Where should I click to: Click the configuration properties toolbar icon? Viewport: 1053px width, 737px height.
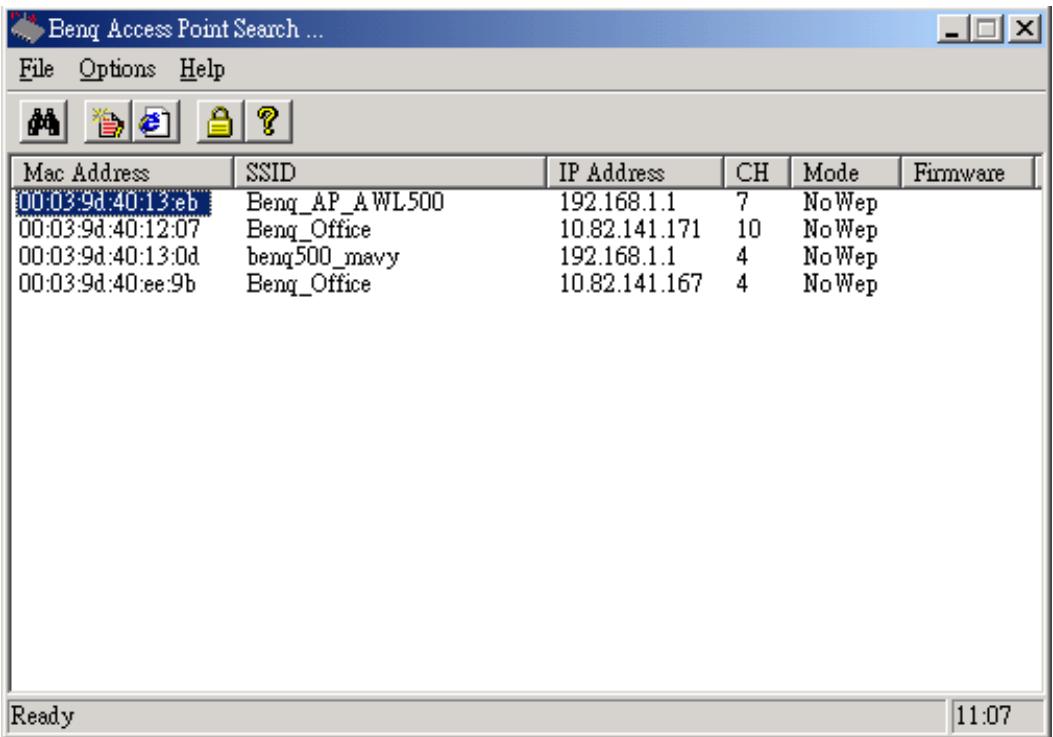click(x=107, y=122)
